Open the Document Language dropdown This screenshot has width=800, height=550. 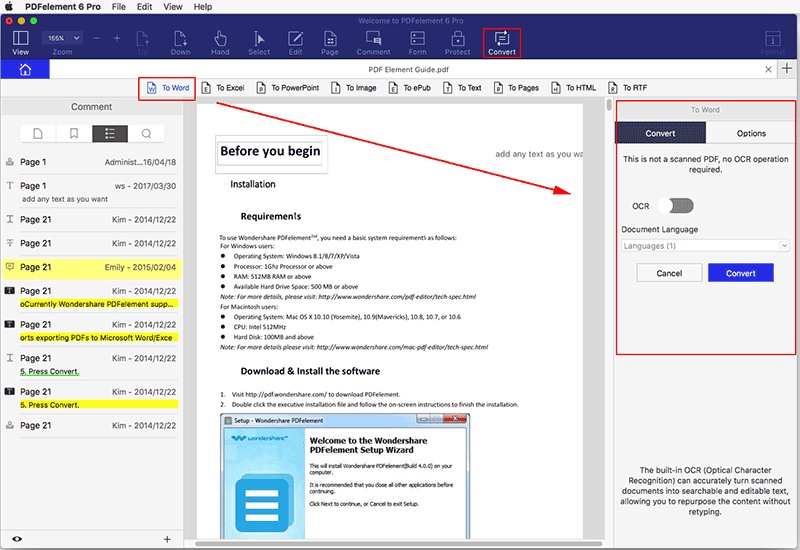[705, 246]
